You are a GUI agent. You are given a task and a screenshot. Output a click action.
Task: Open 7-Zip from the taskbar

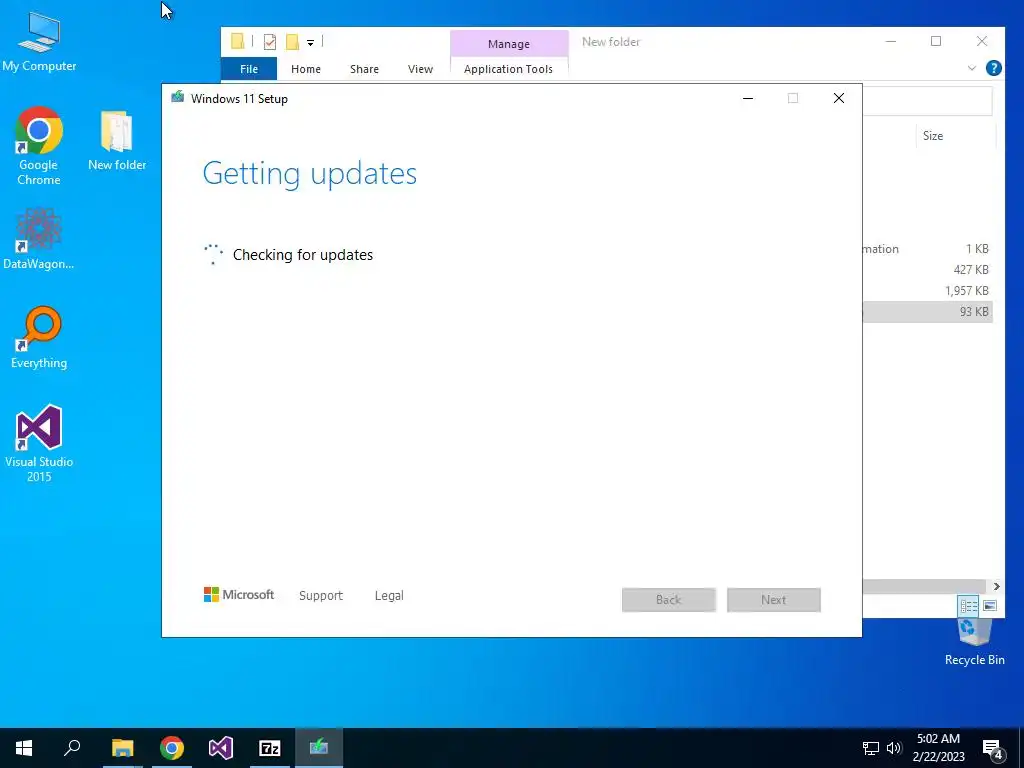coord(270,748)
